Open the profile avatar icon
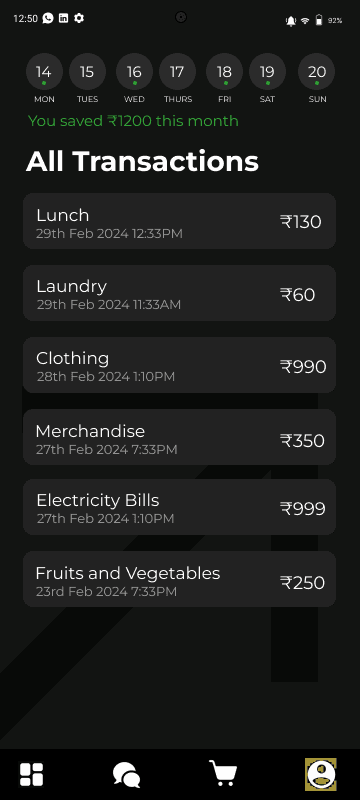Viewport: 360px width, 800px height. pos(321,774)
